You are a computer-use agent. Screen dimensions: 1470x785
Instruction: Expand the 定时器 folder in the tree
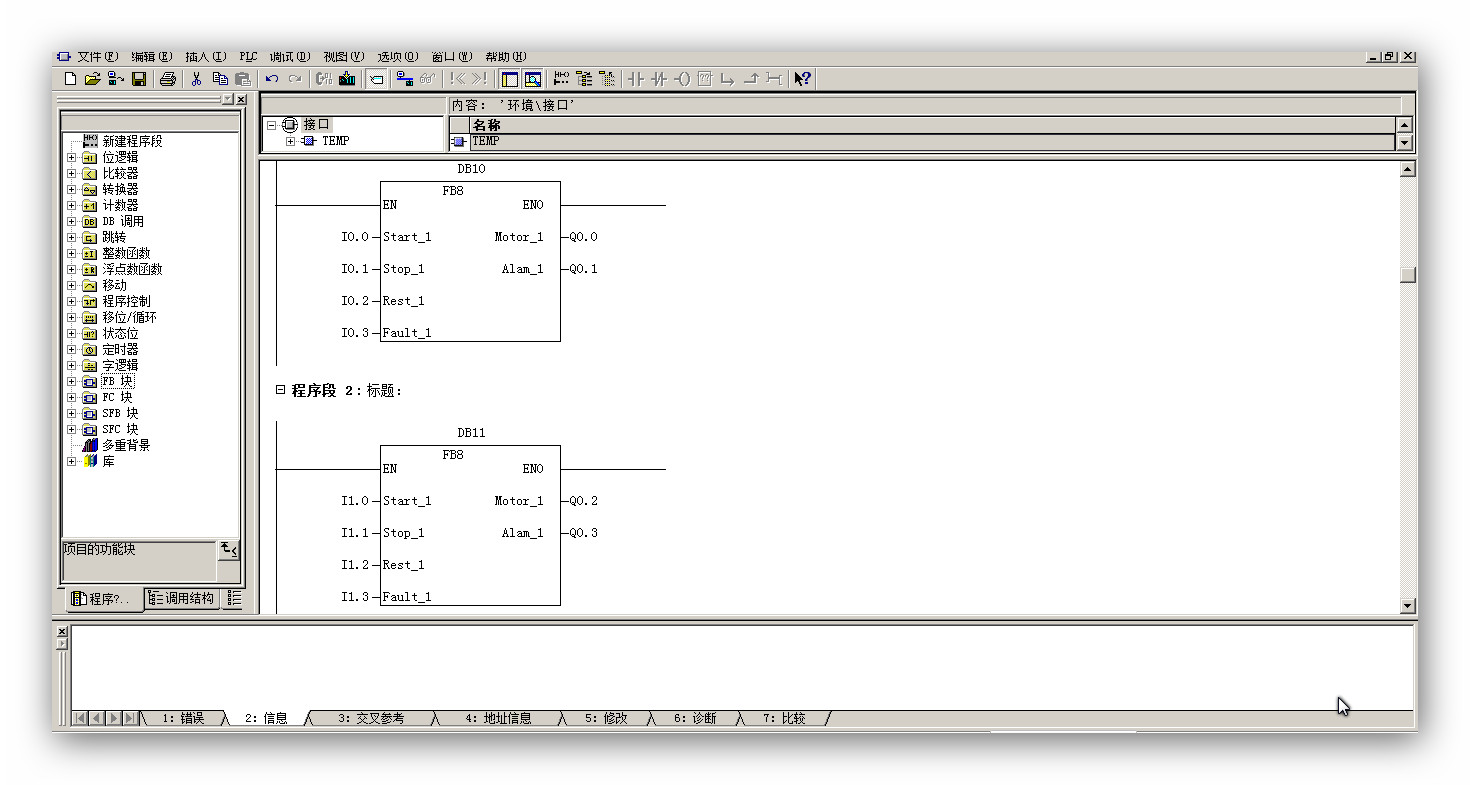click(x=71, y=350)
